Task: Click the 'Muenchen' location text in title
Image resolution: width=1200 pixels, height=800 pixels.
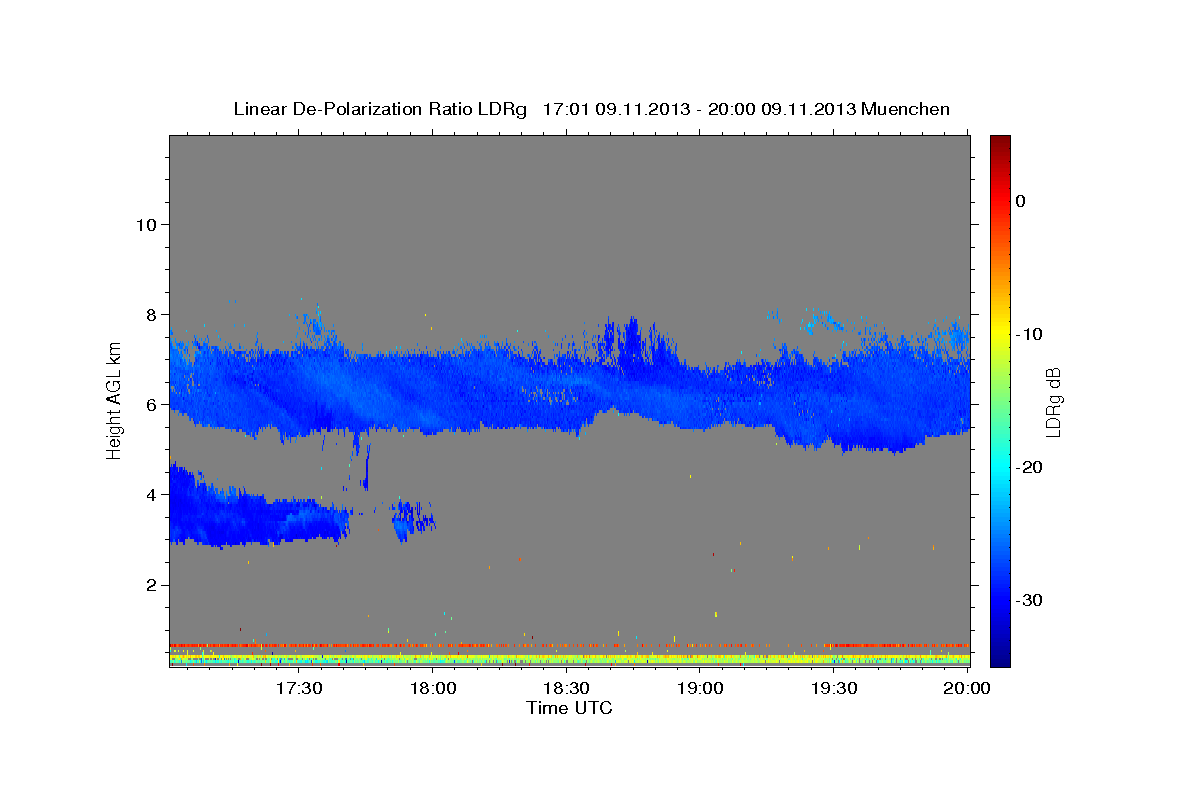Action: coord(908,109)
